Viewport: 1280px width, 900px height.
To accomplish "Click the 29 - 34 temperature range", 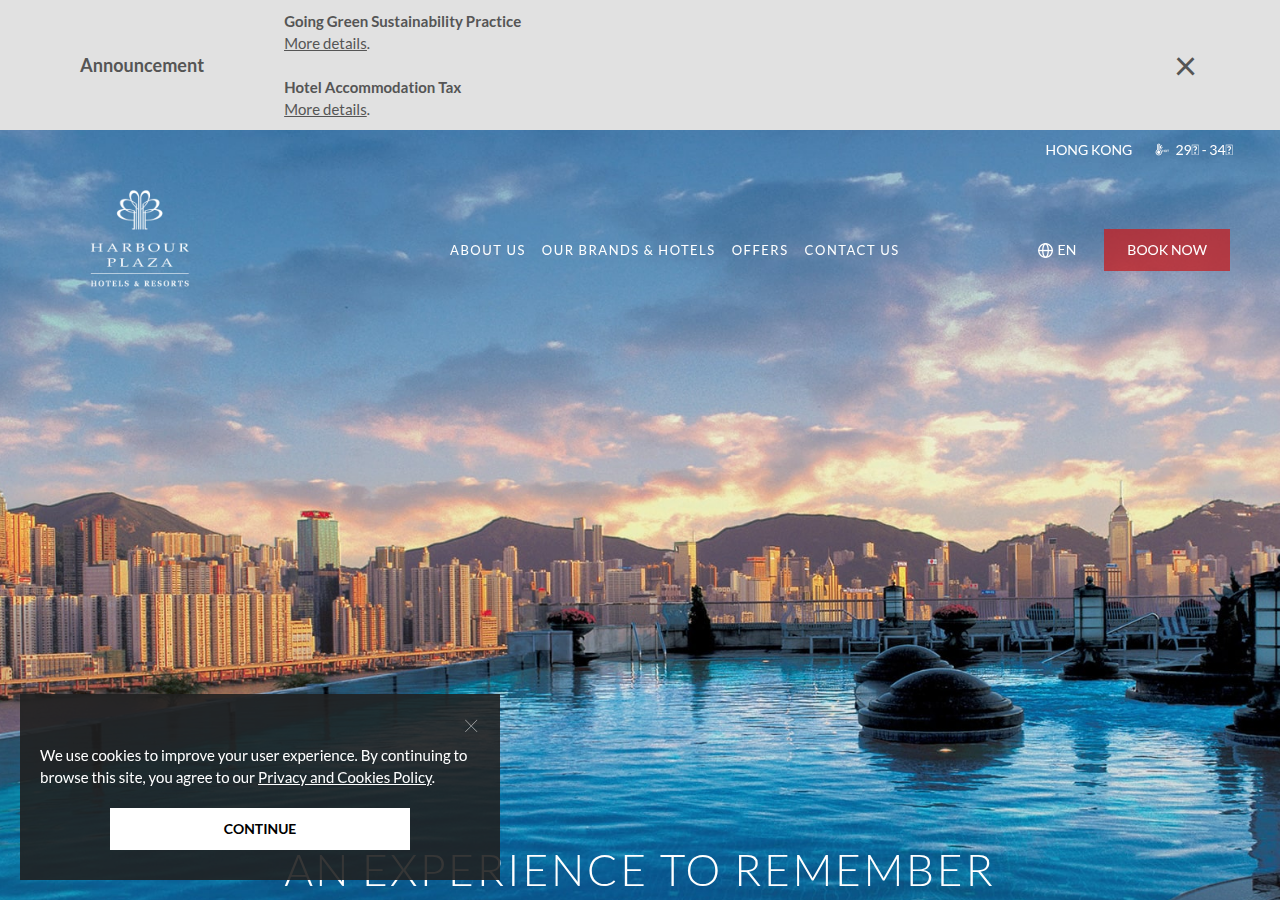I will tap(1204, 150).
